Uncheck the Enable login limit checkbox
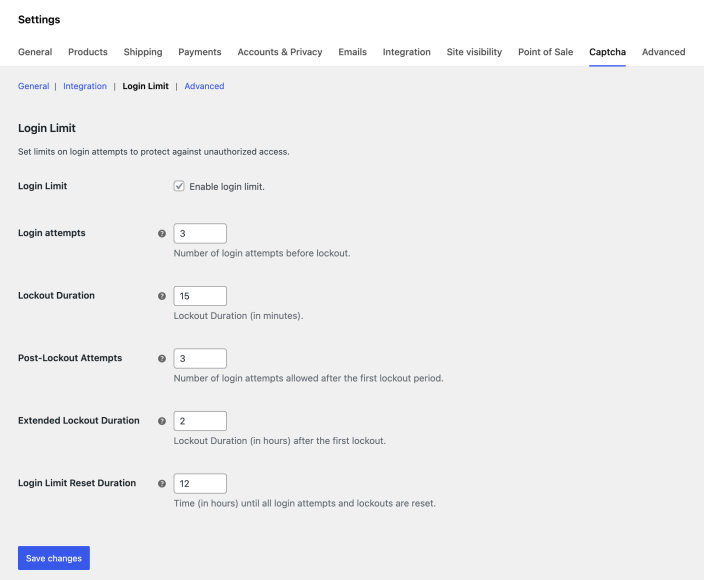 pyautogui.click(x=179, y=186)
